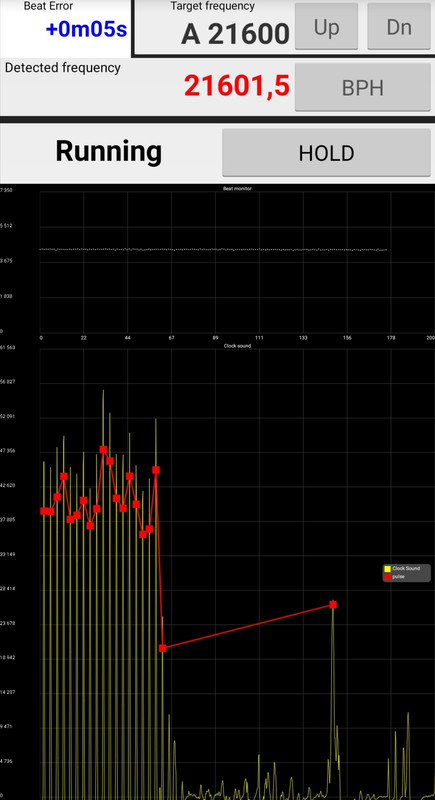Screen dimensions: 435x800
Task: Click the 89 x-axis label of Beat monitor
Action: [x=216, y=338]
